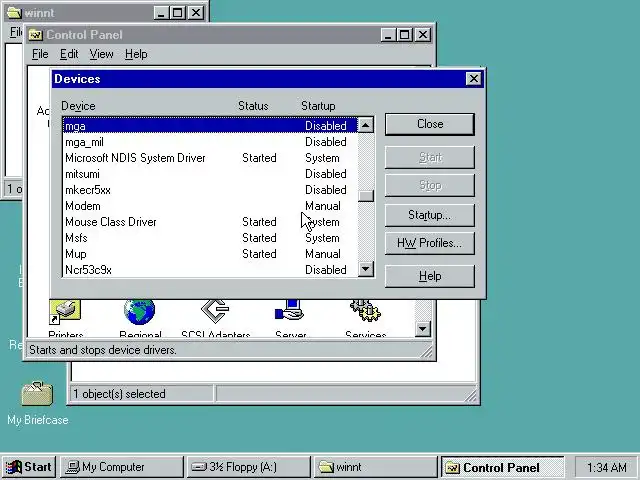
Task: Open the View menu in Control Panel
Action: tap(101, 54)
